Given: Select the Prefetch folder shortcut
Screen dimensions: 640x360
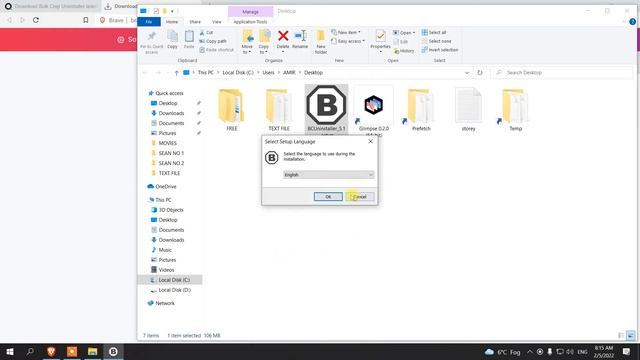Looking at the screenshot, I should point(421,109).
